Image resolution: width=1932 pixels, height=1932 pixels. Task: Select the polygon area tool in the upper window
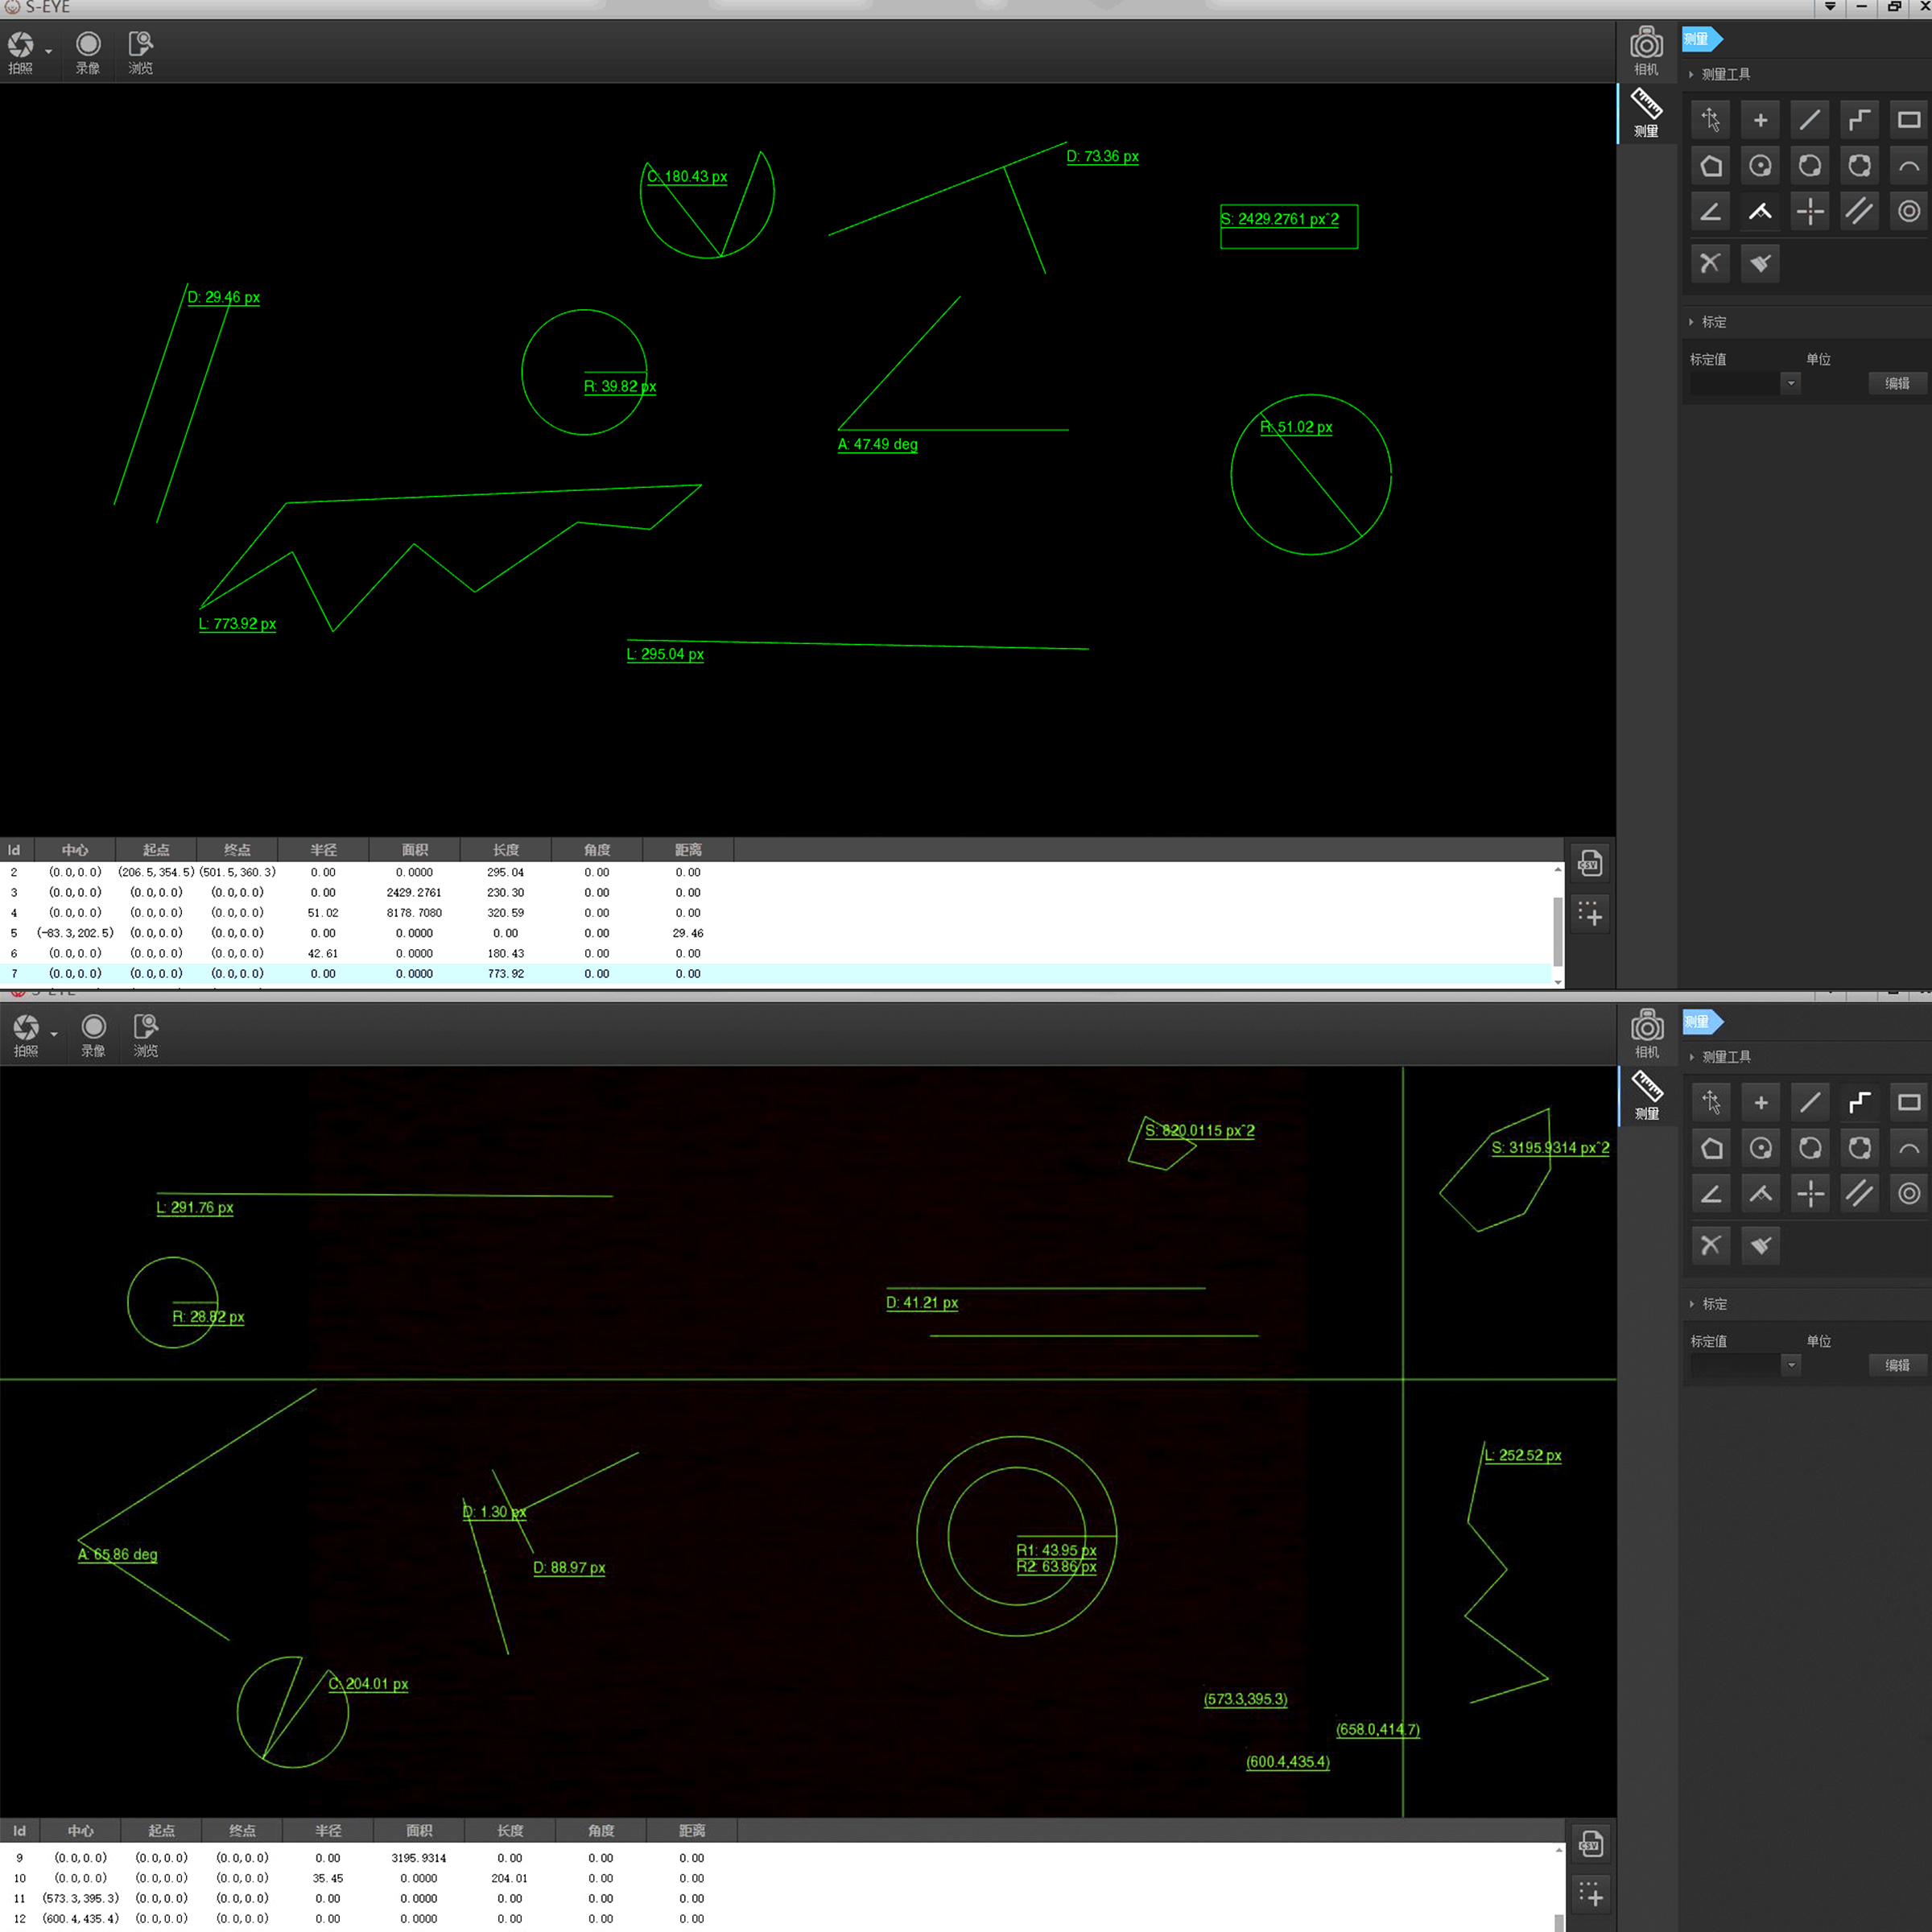click(1711, 166)
